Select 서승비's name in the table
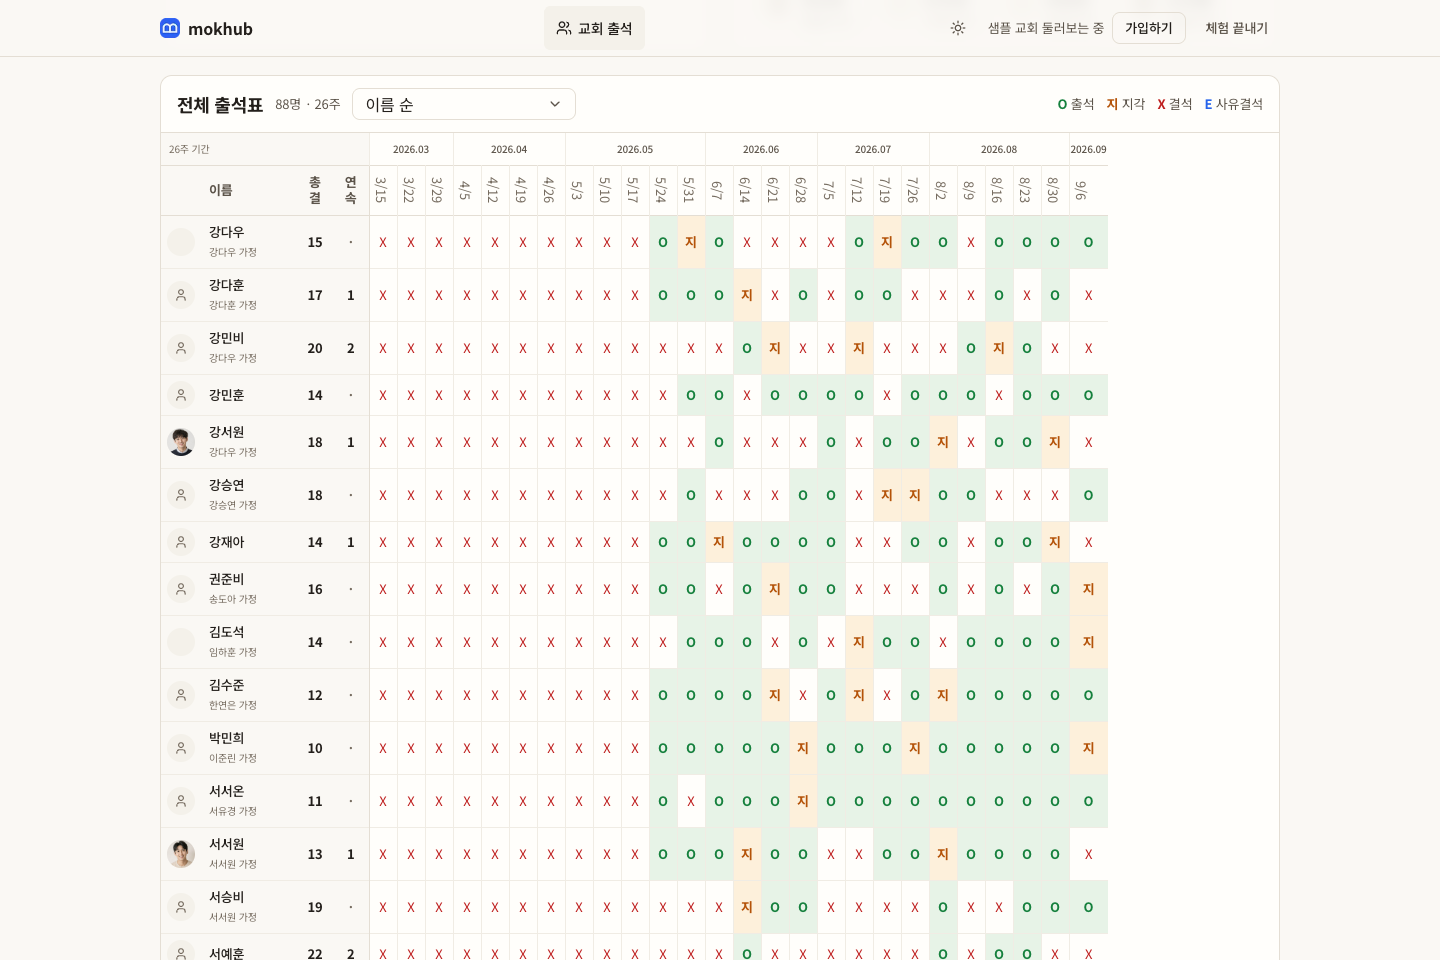 coord(226,897)
